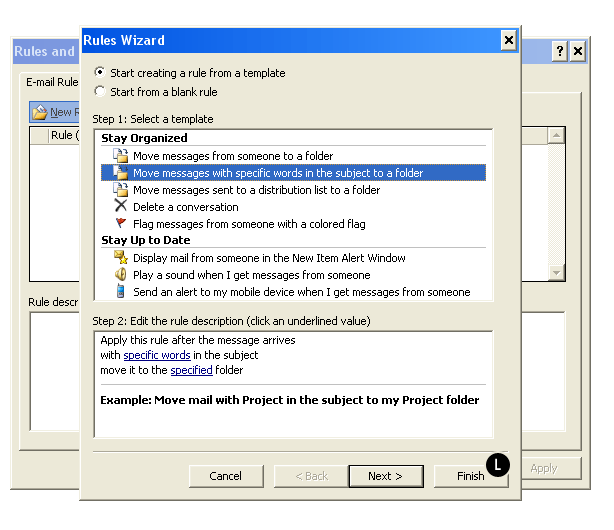The image size is (614, 530).
Task: Click the speaker icon for Play a sound
Action: pyautogui.click(x=120, y=275)
